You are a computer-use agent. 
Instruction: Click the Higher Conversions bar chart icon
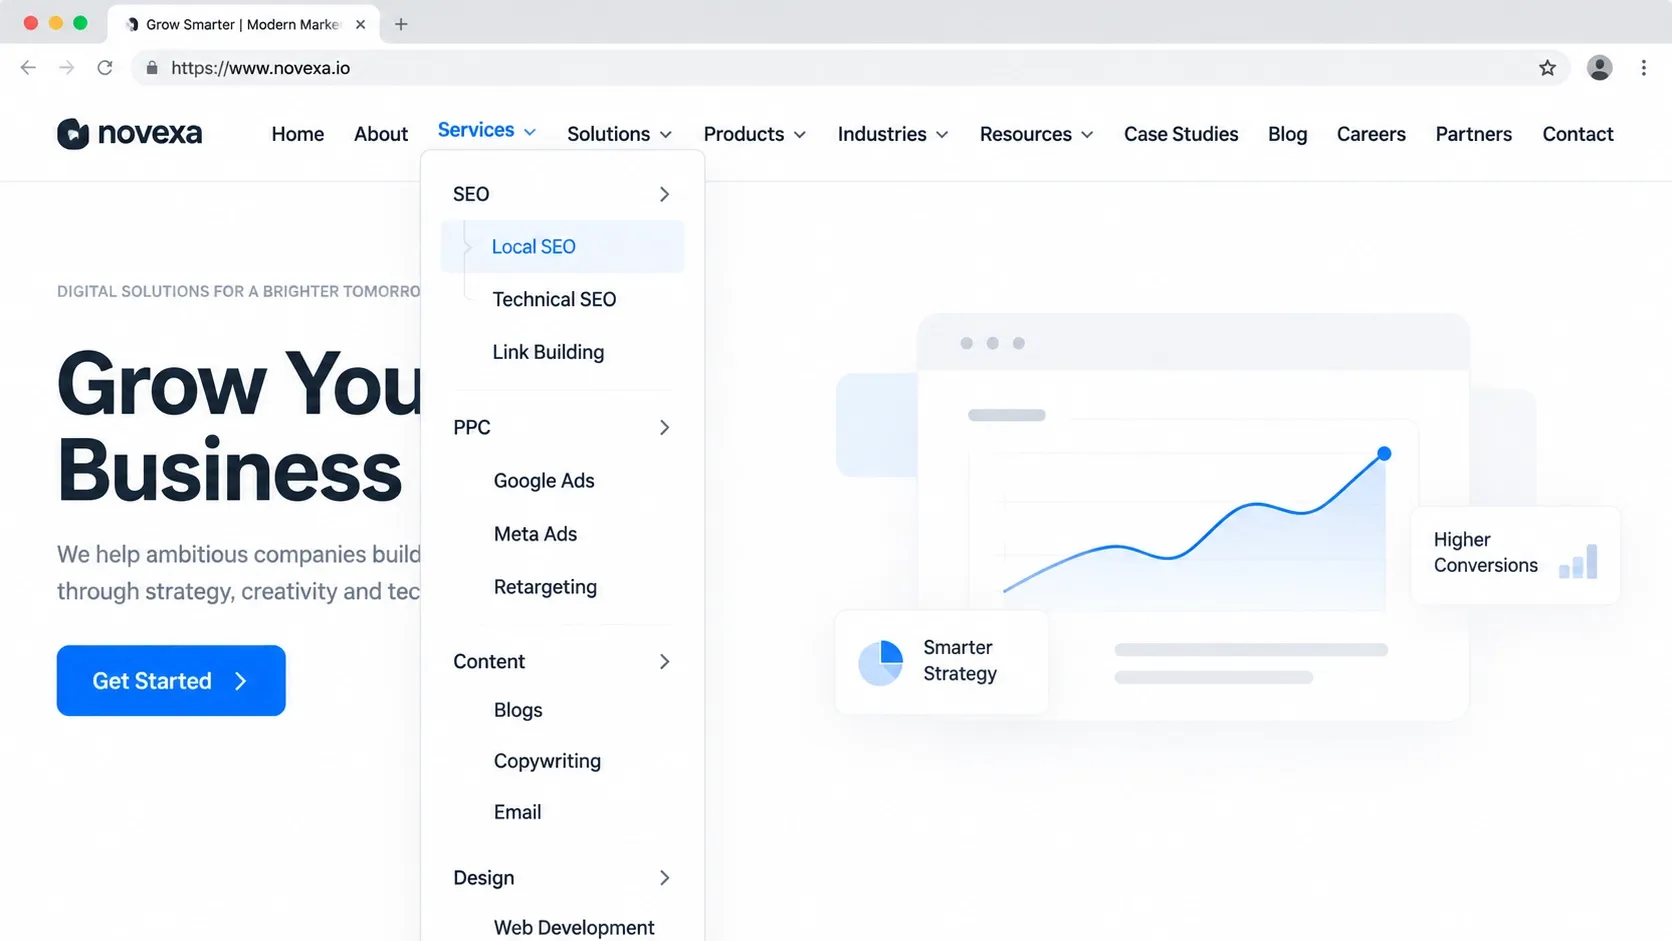tap(1578, 562)
